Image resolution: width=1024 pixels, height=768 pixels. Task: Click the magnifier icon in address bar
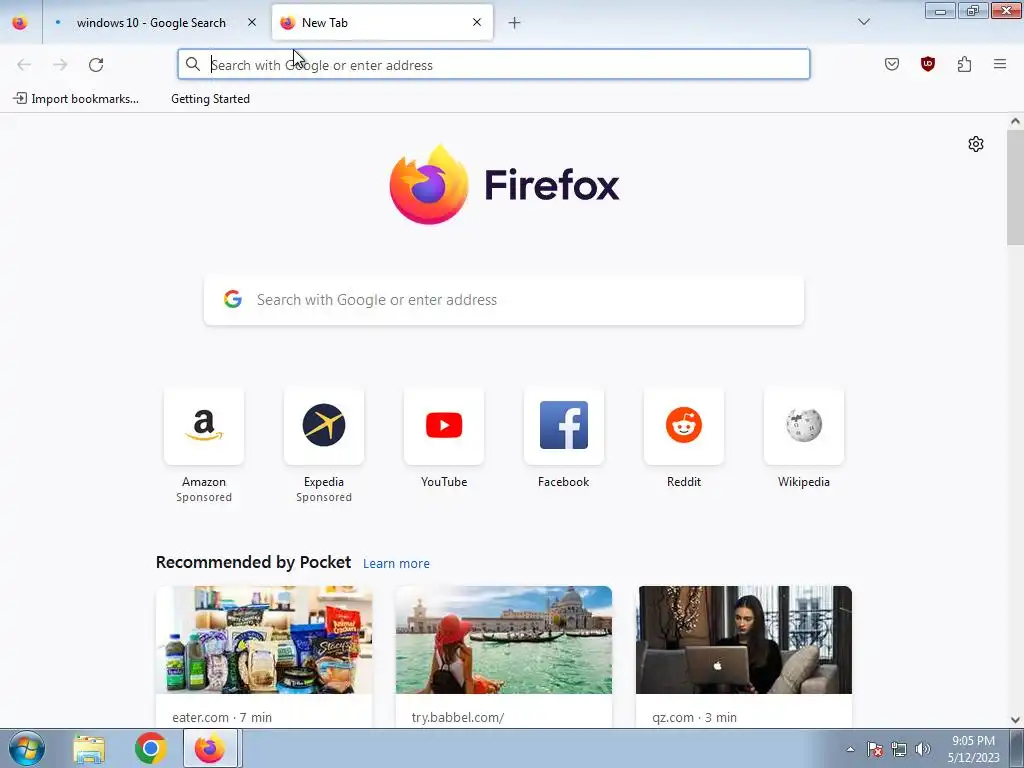click(x=193, y=65)
